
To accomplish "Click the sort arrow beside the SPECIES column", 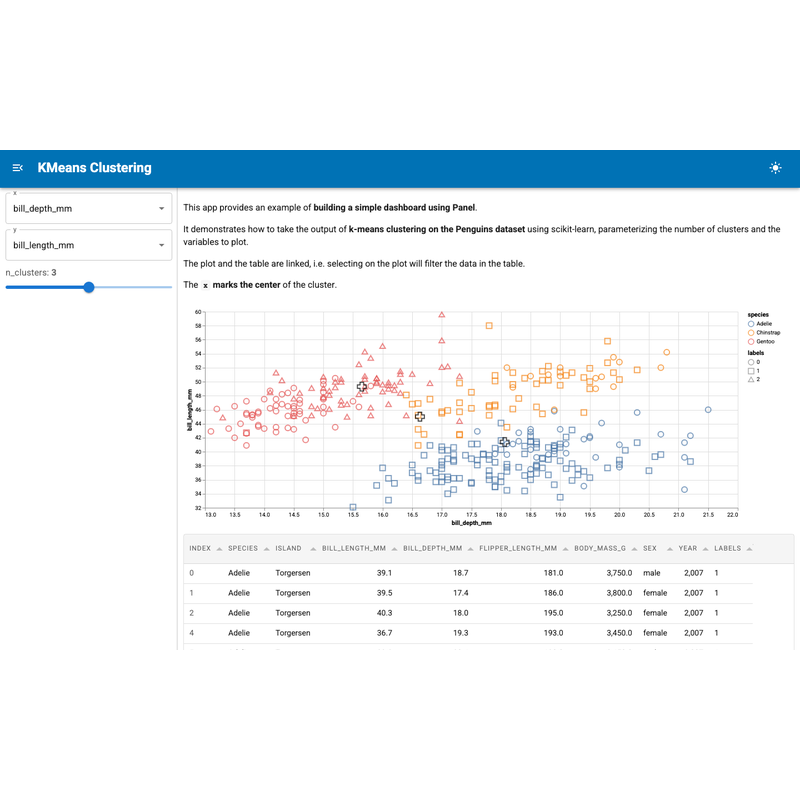I will pyautogui.click(x=266, y=549).
